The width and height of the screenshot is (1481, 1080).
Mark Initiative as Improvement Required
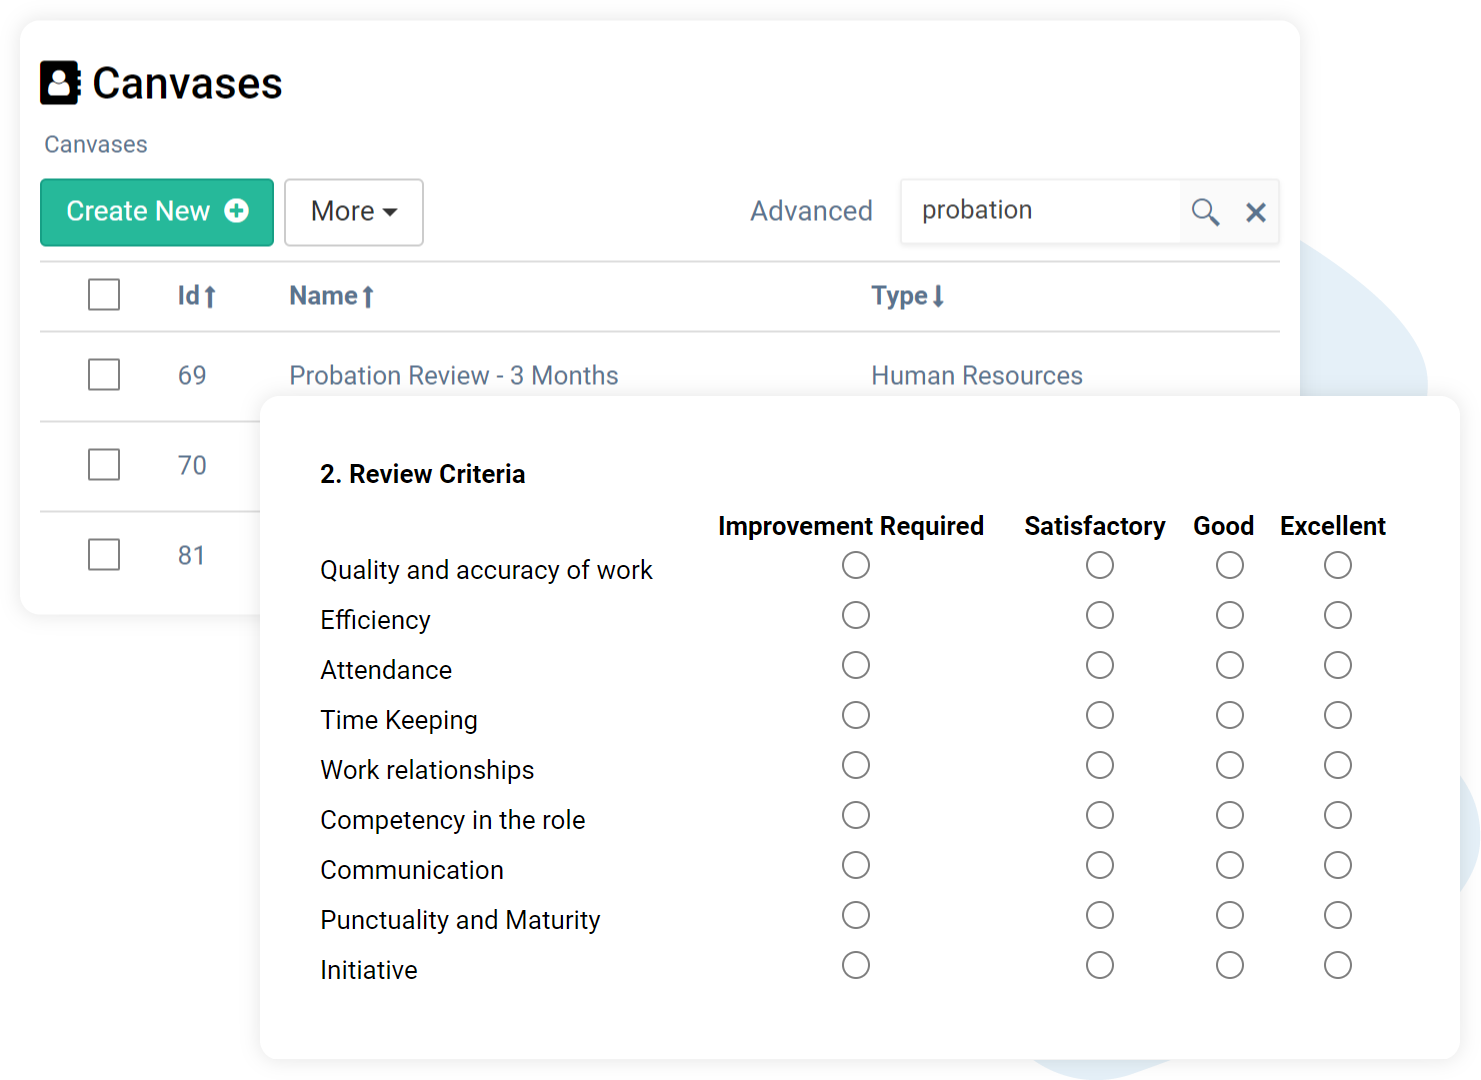coord(856,965)
